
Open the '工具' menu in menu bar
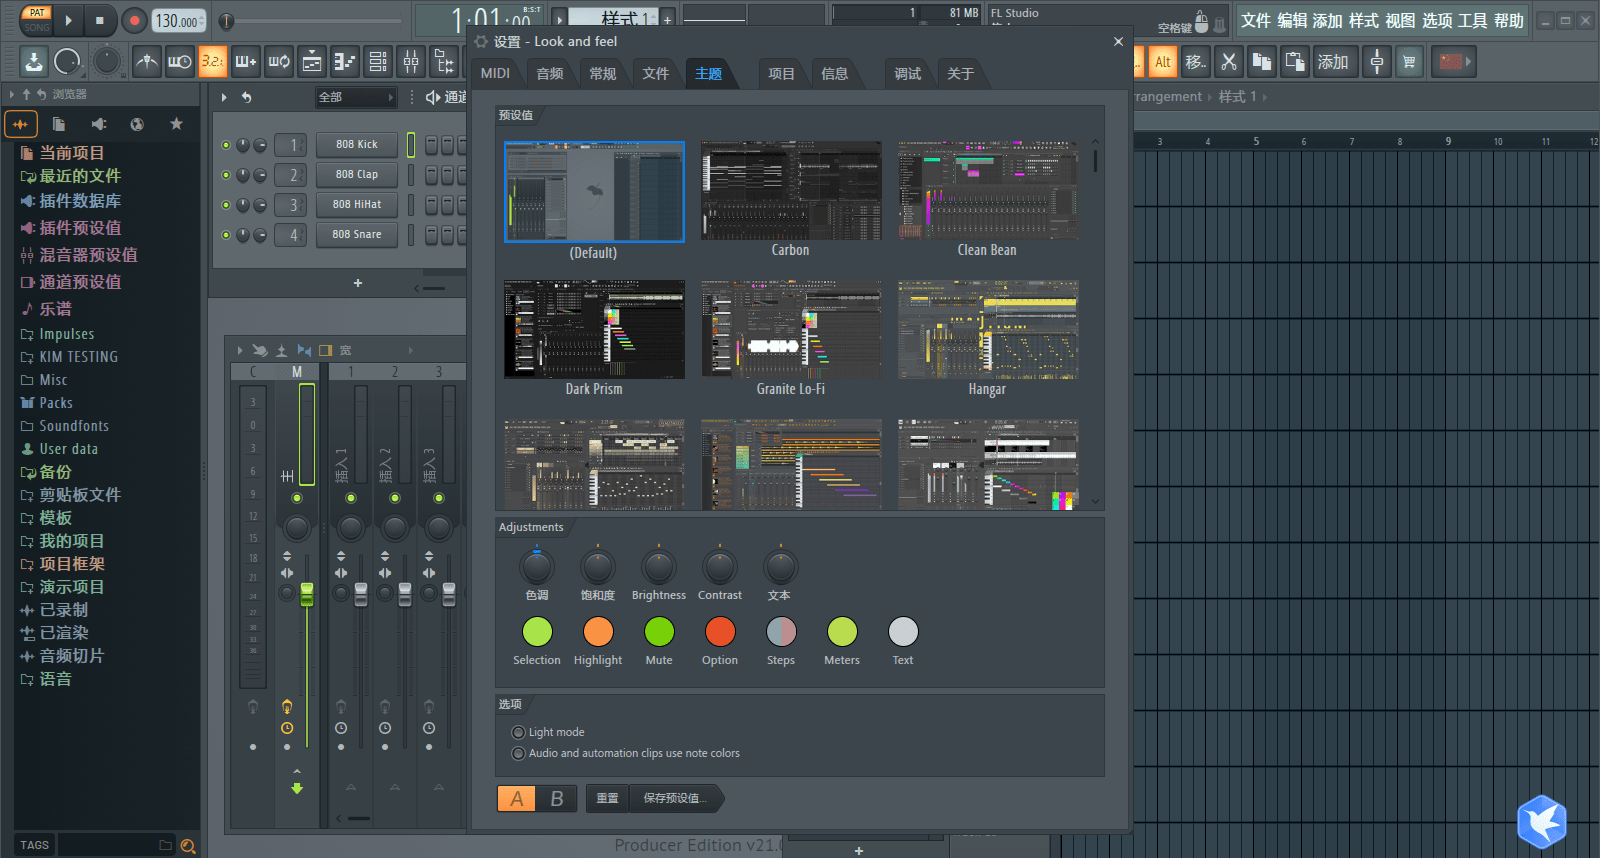1473,20
